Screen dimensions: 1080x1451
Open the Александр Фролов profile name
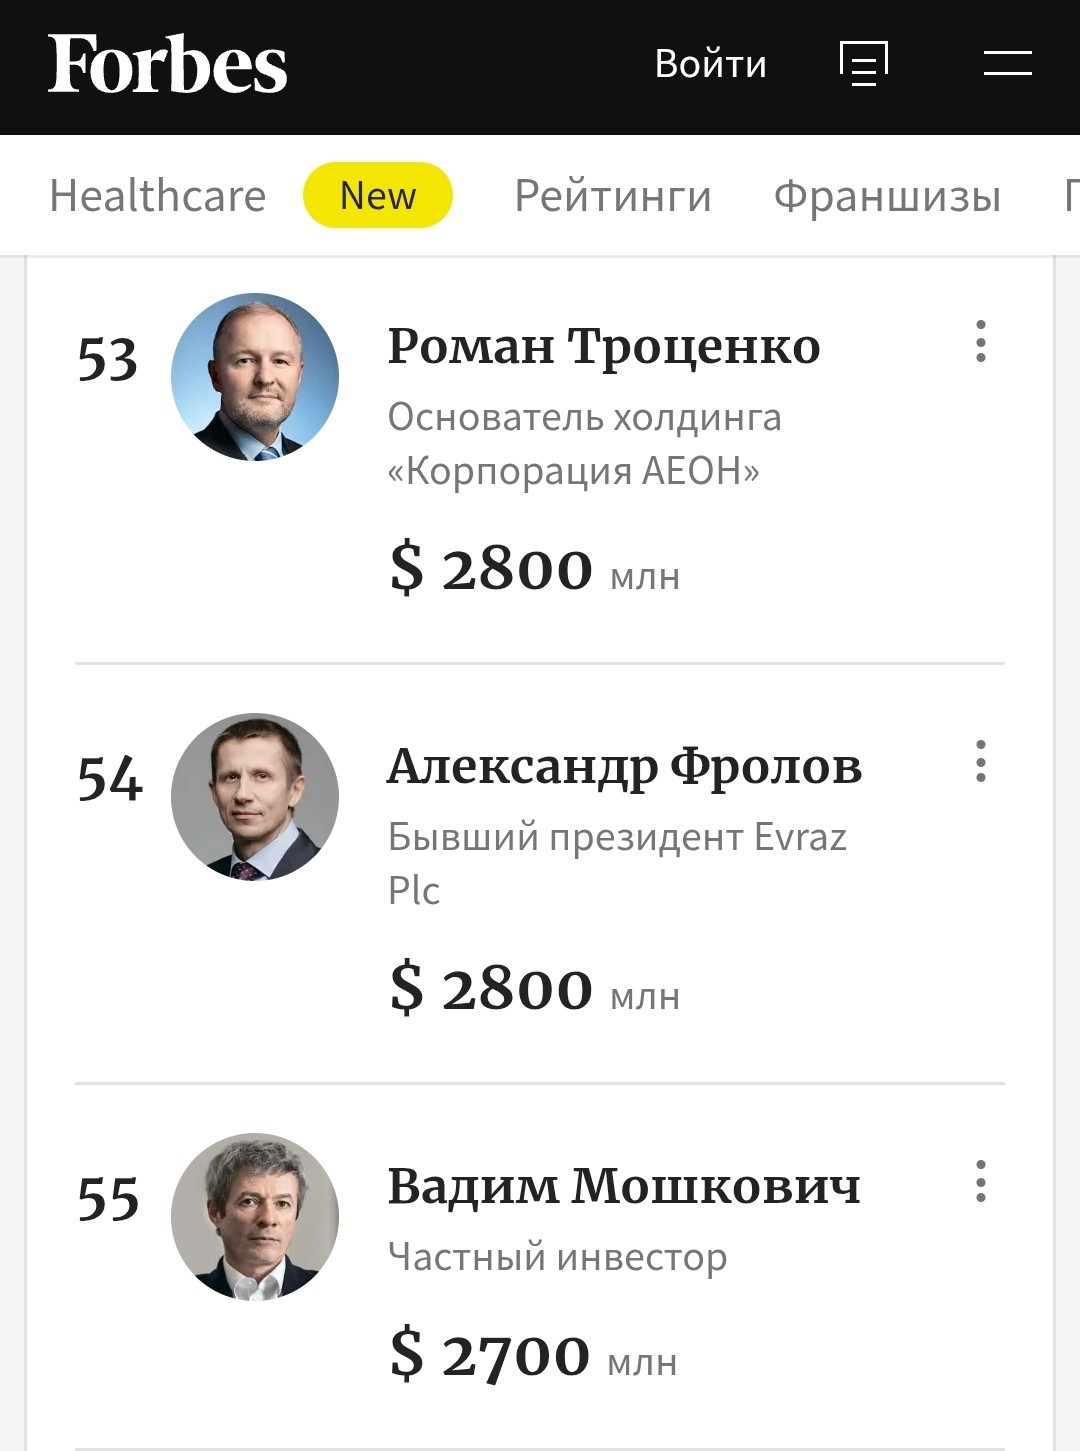[x=625, y=767]
